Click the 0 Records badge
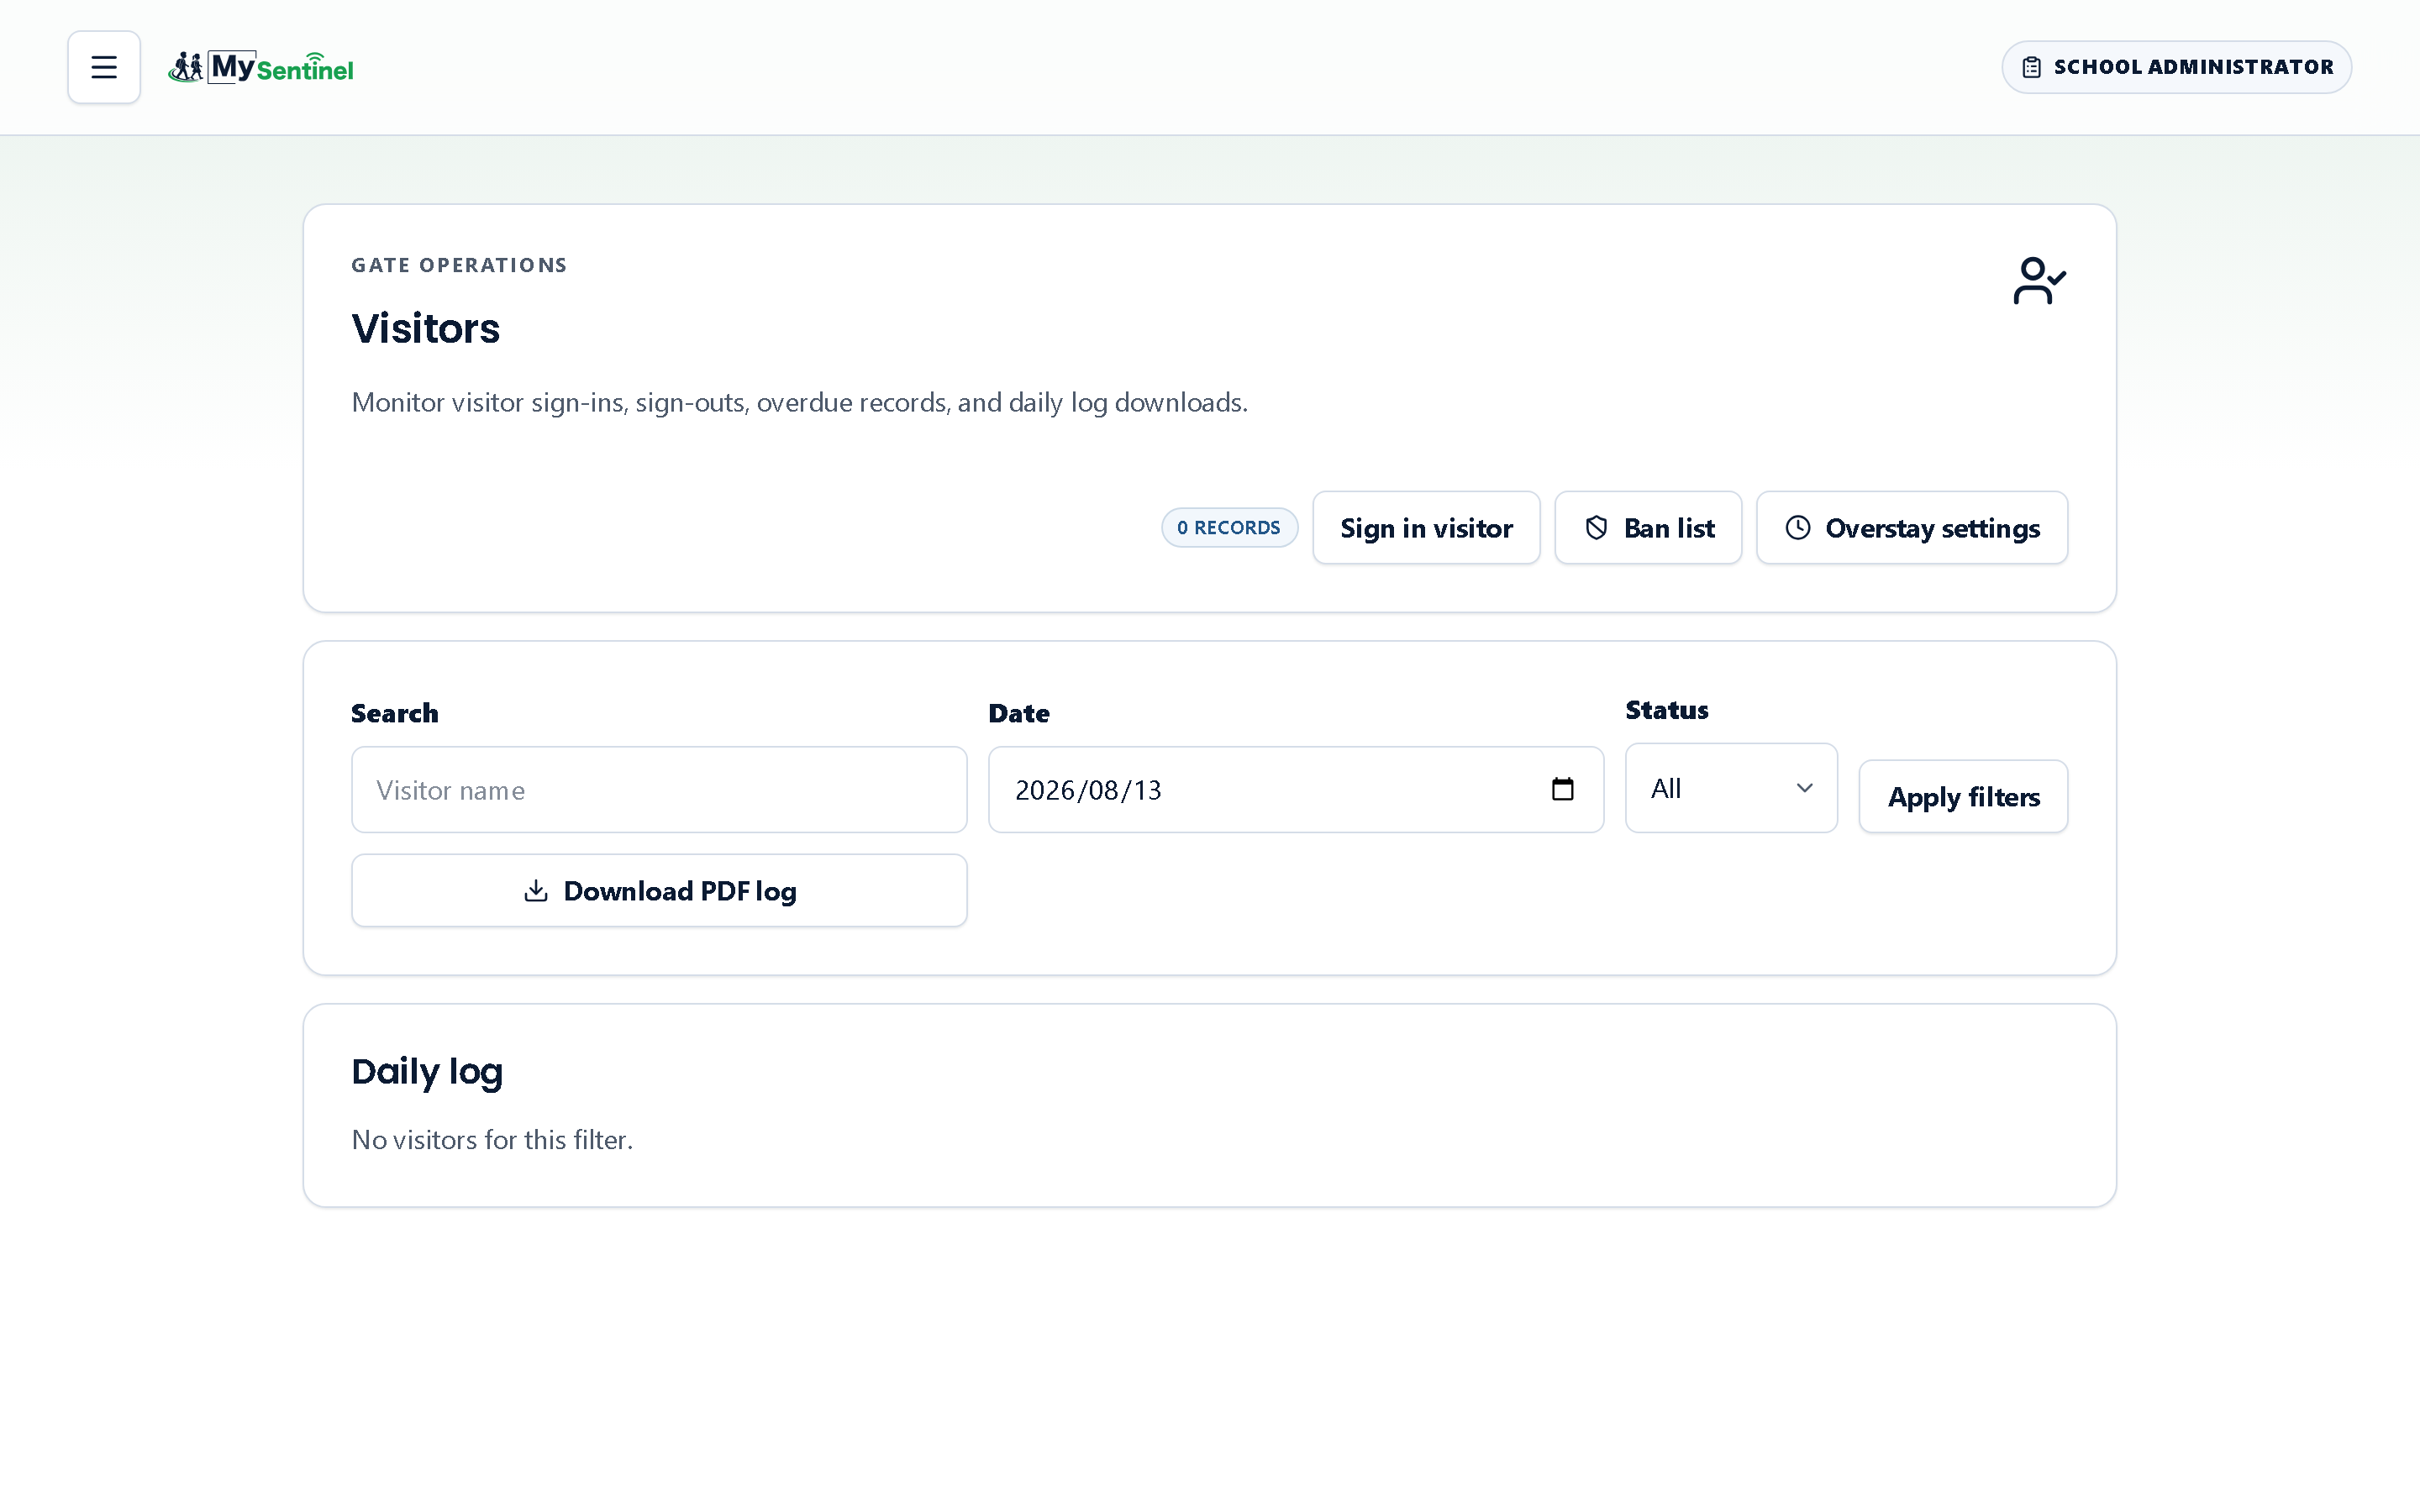 [1229, 528]
